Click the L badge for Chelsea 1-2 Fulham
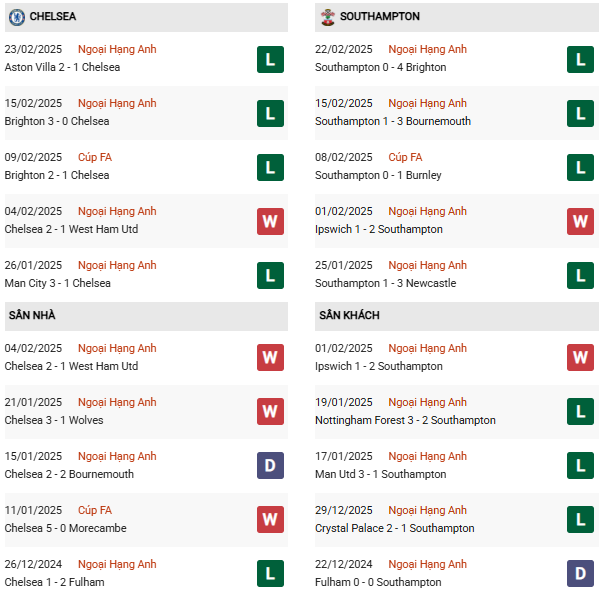The image size is (600, 592). click(x=270, y=573)
